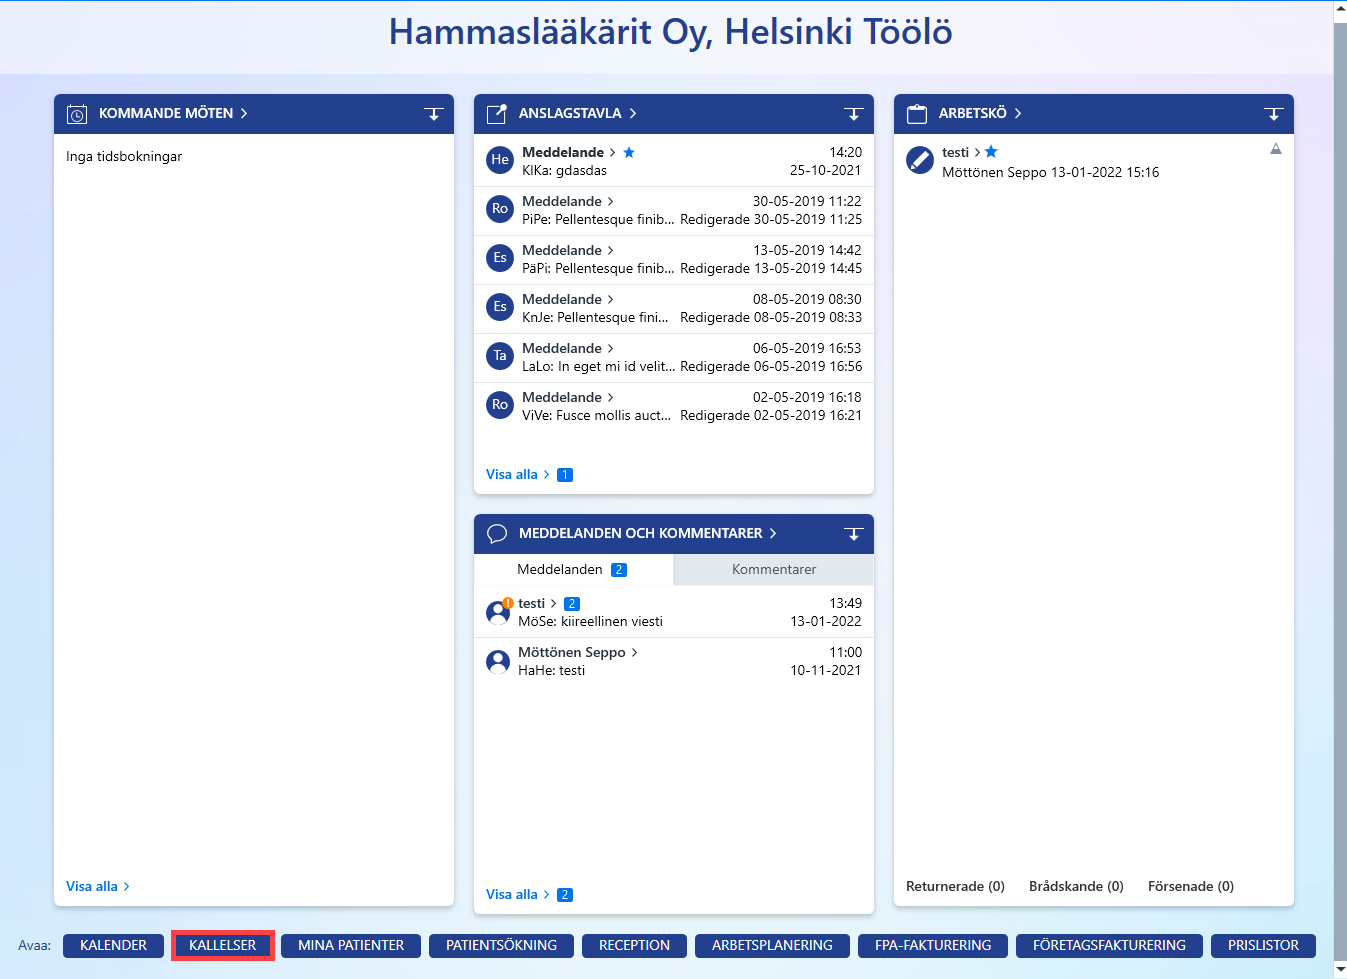This screenshot has width=1347, height=979.
Task: Open PATIENTSÖKNING from the bottom bar
Action: pos(501,945)
